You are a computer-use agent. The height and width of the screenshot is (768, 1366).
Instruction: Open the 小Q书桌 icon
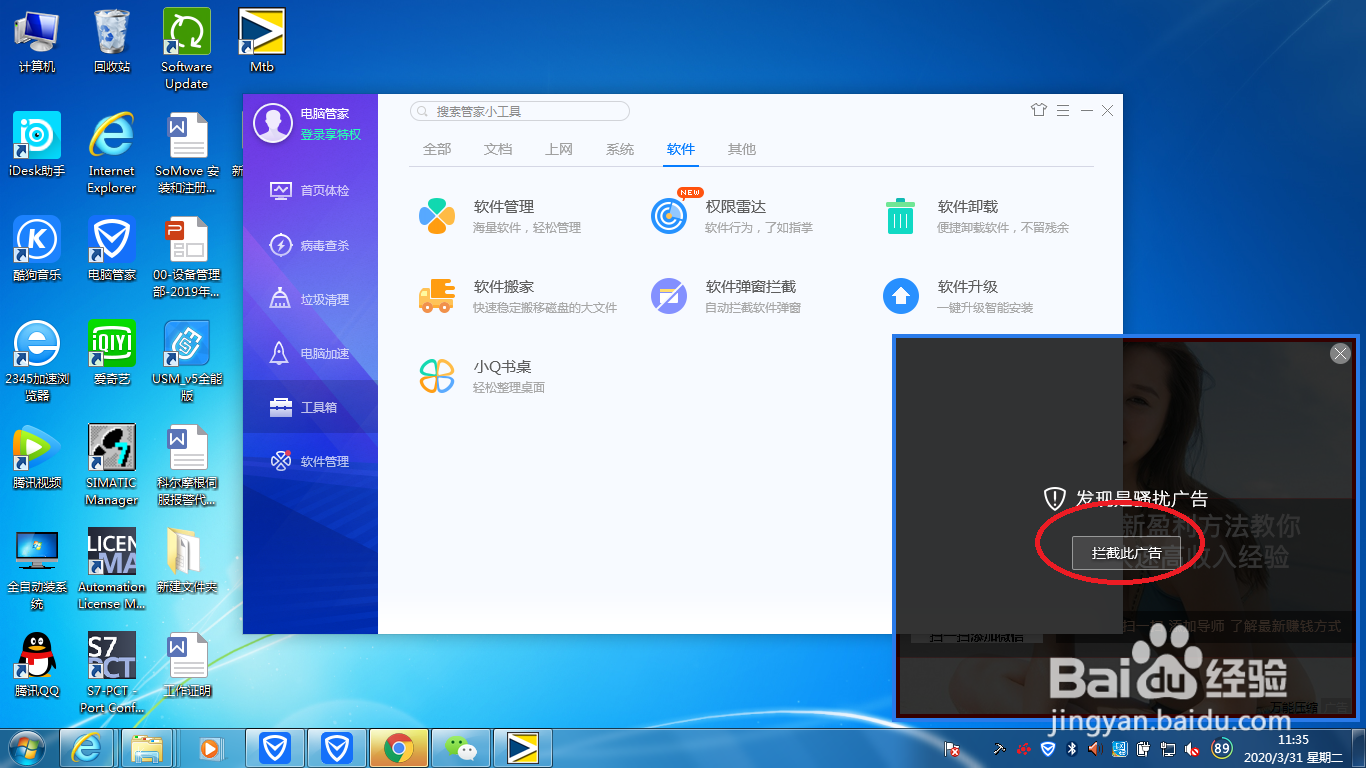[437, 376]
